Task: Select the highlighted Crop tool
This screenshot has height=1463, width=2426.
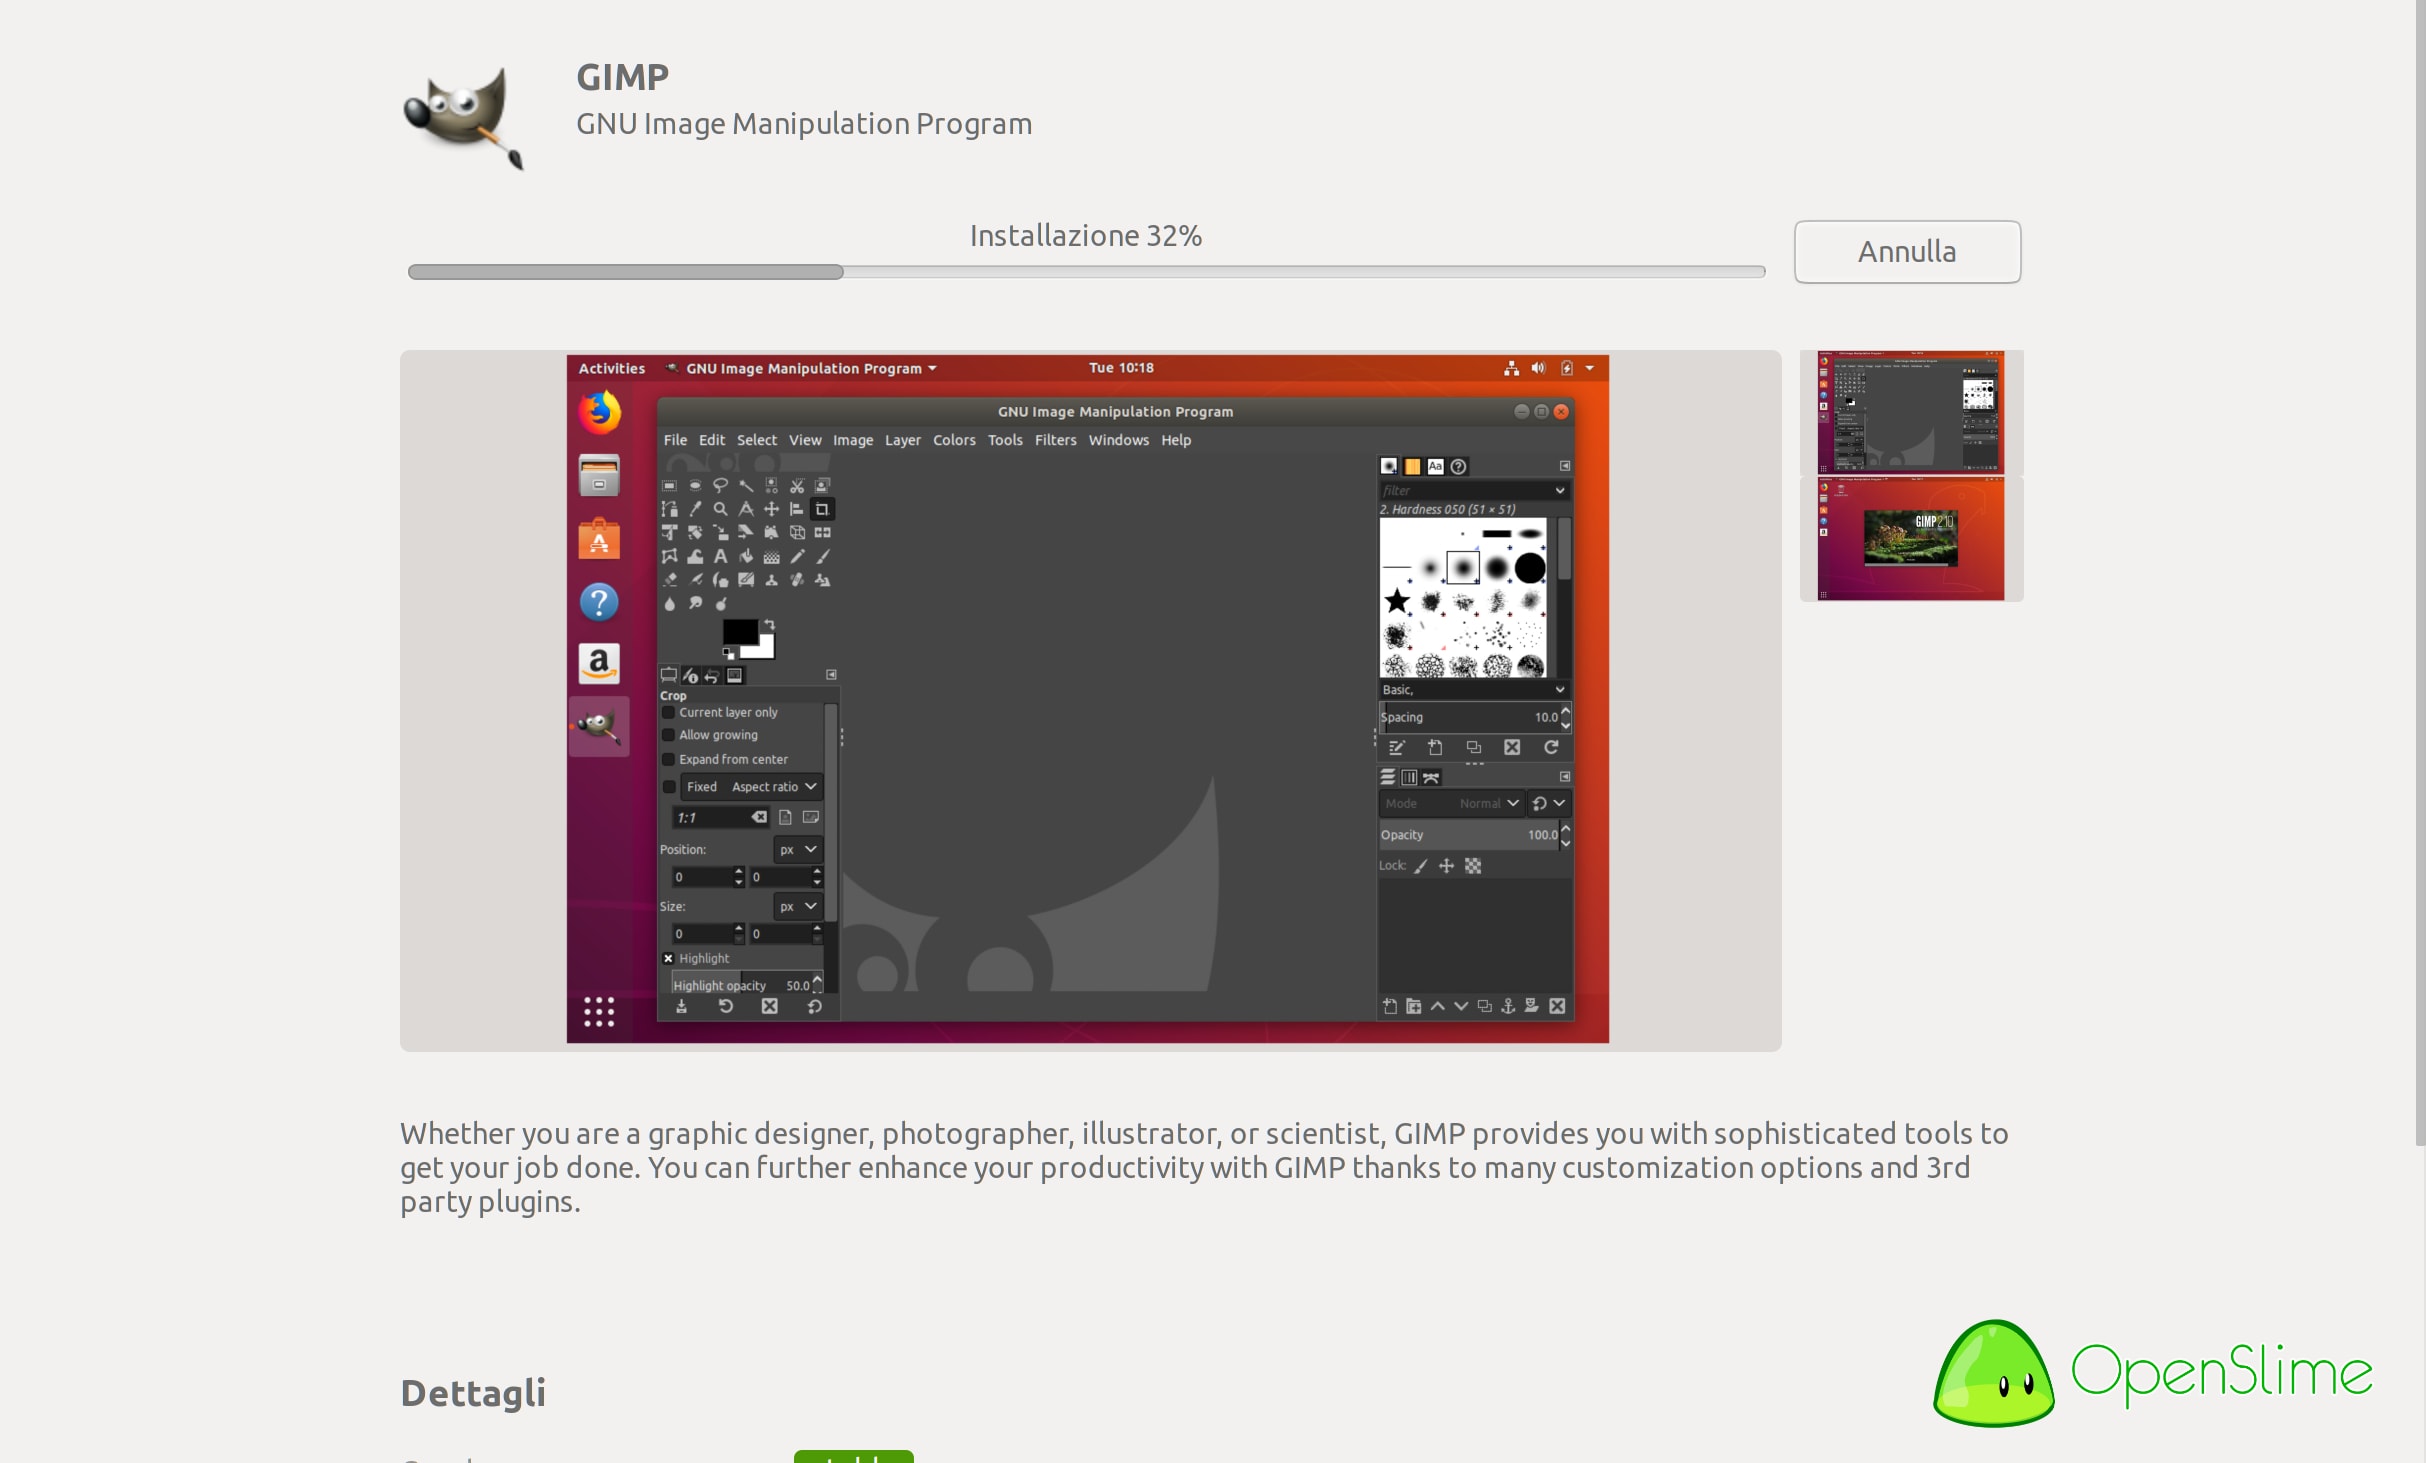Action: pos(822,509)
